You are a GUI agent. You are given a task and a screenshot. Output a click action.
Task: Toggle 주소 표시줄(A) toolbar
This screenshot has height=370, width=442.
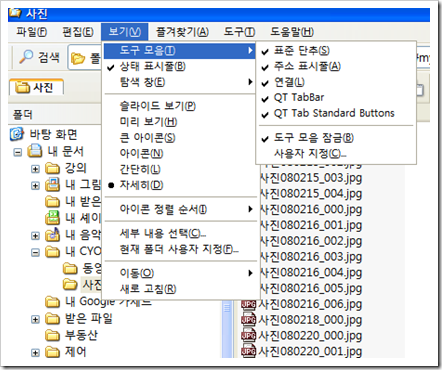tap(336, 66)
